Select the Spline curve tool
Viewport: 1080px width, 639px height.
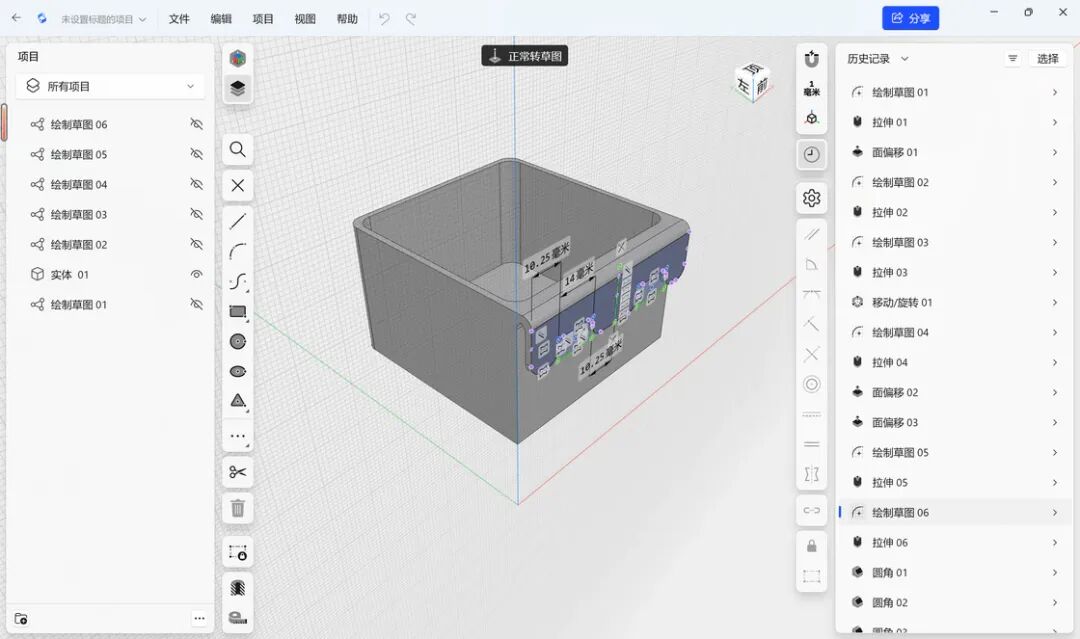tap(238, 282)
